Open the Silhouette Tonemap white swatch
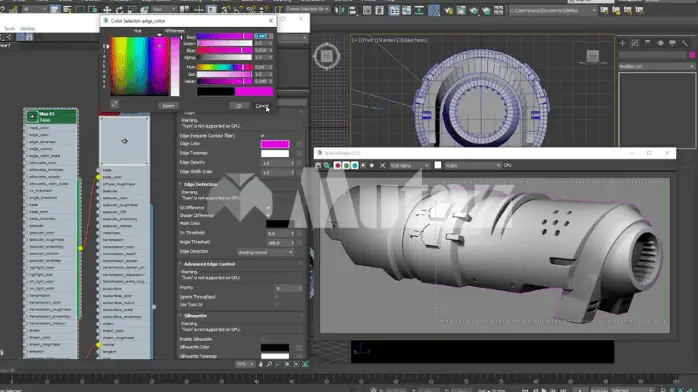The image size is (698, 392). tap(275, 356)
